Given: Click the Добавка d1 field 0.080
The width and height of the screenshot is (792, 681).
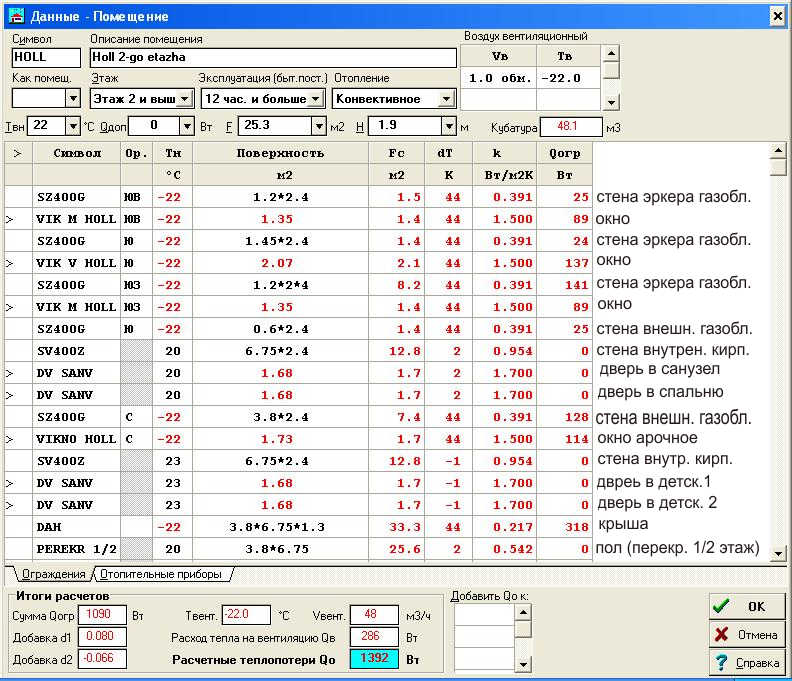Looking at the screenshot, I should coord(102,637).
